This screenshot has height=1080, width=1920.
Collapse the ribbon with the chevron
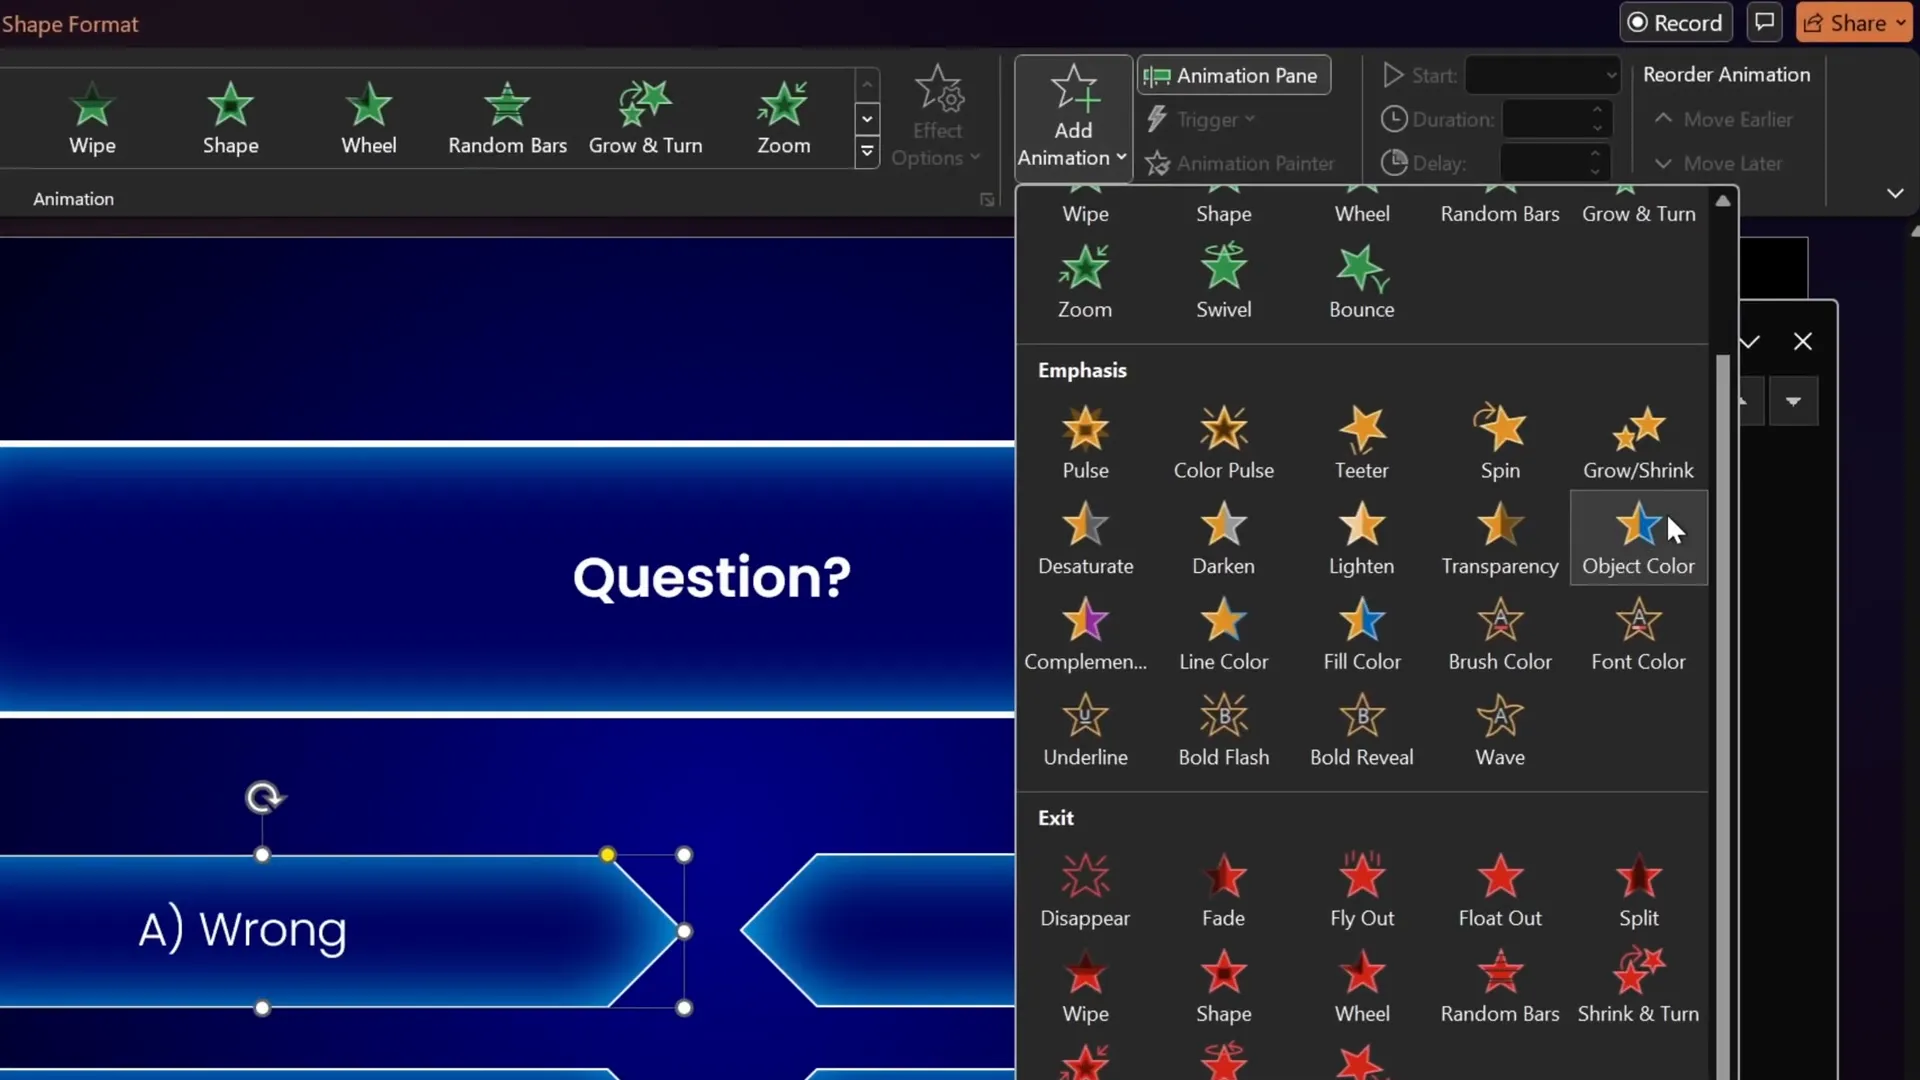(x=1894, y=193)
